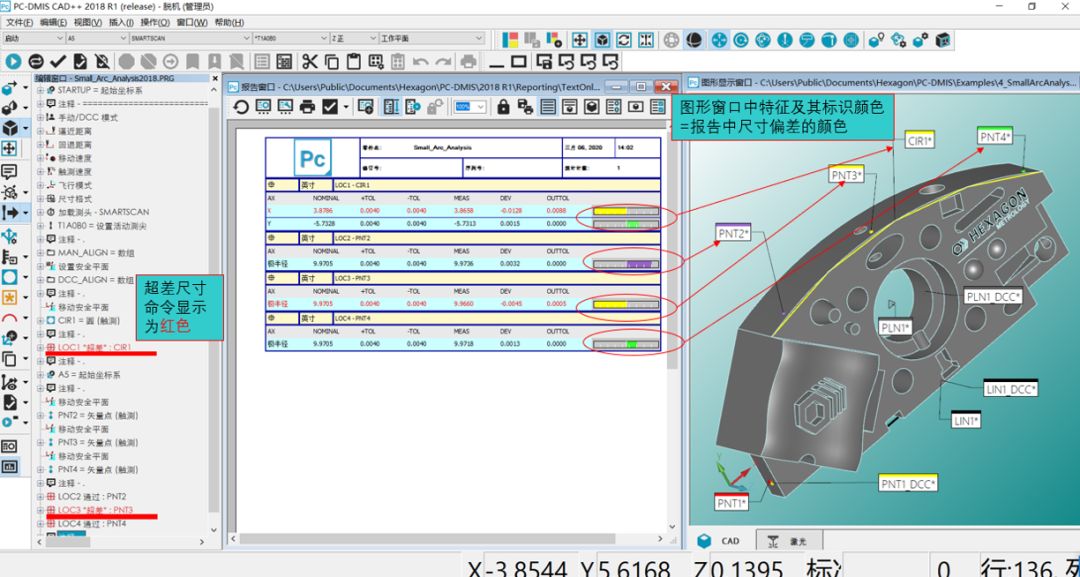Click the refresh icon in report window toolbar
This screenshot has height=577, width=1080.
tap(240, 107)
